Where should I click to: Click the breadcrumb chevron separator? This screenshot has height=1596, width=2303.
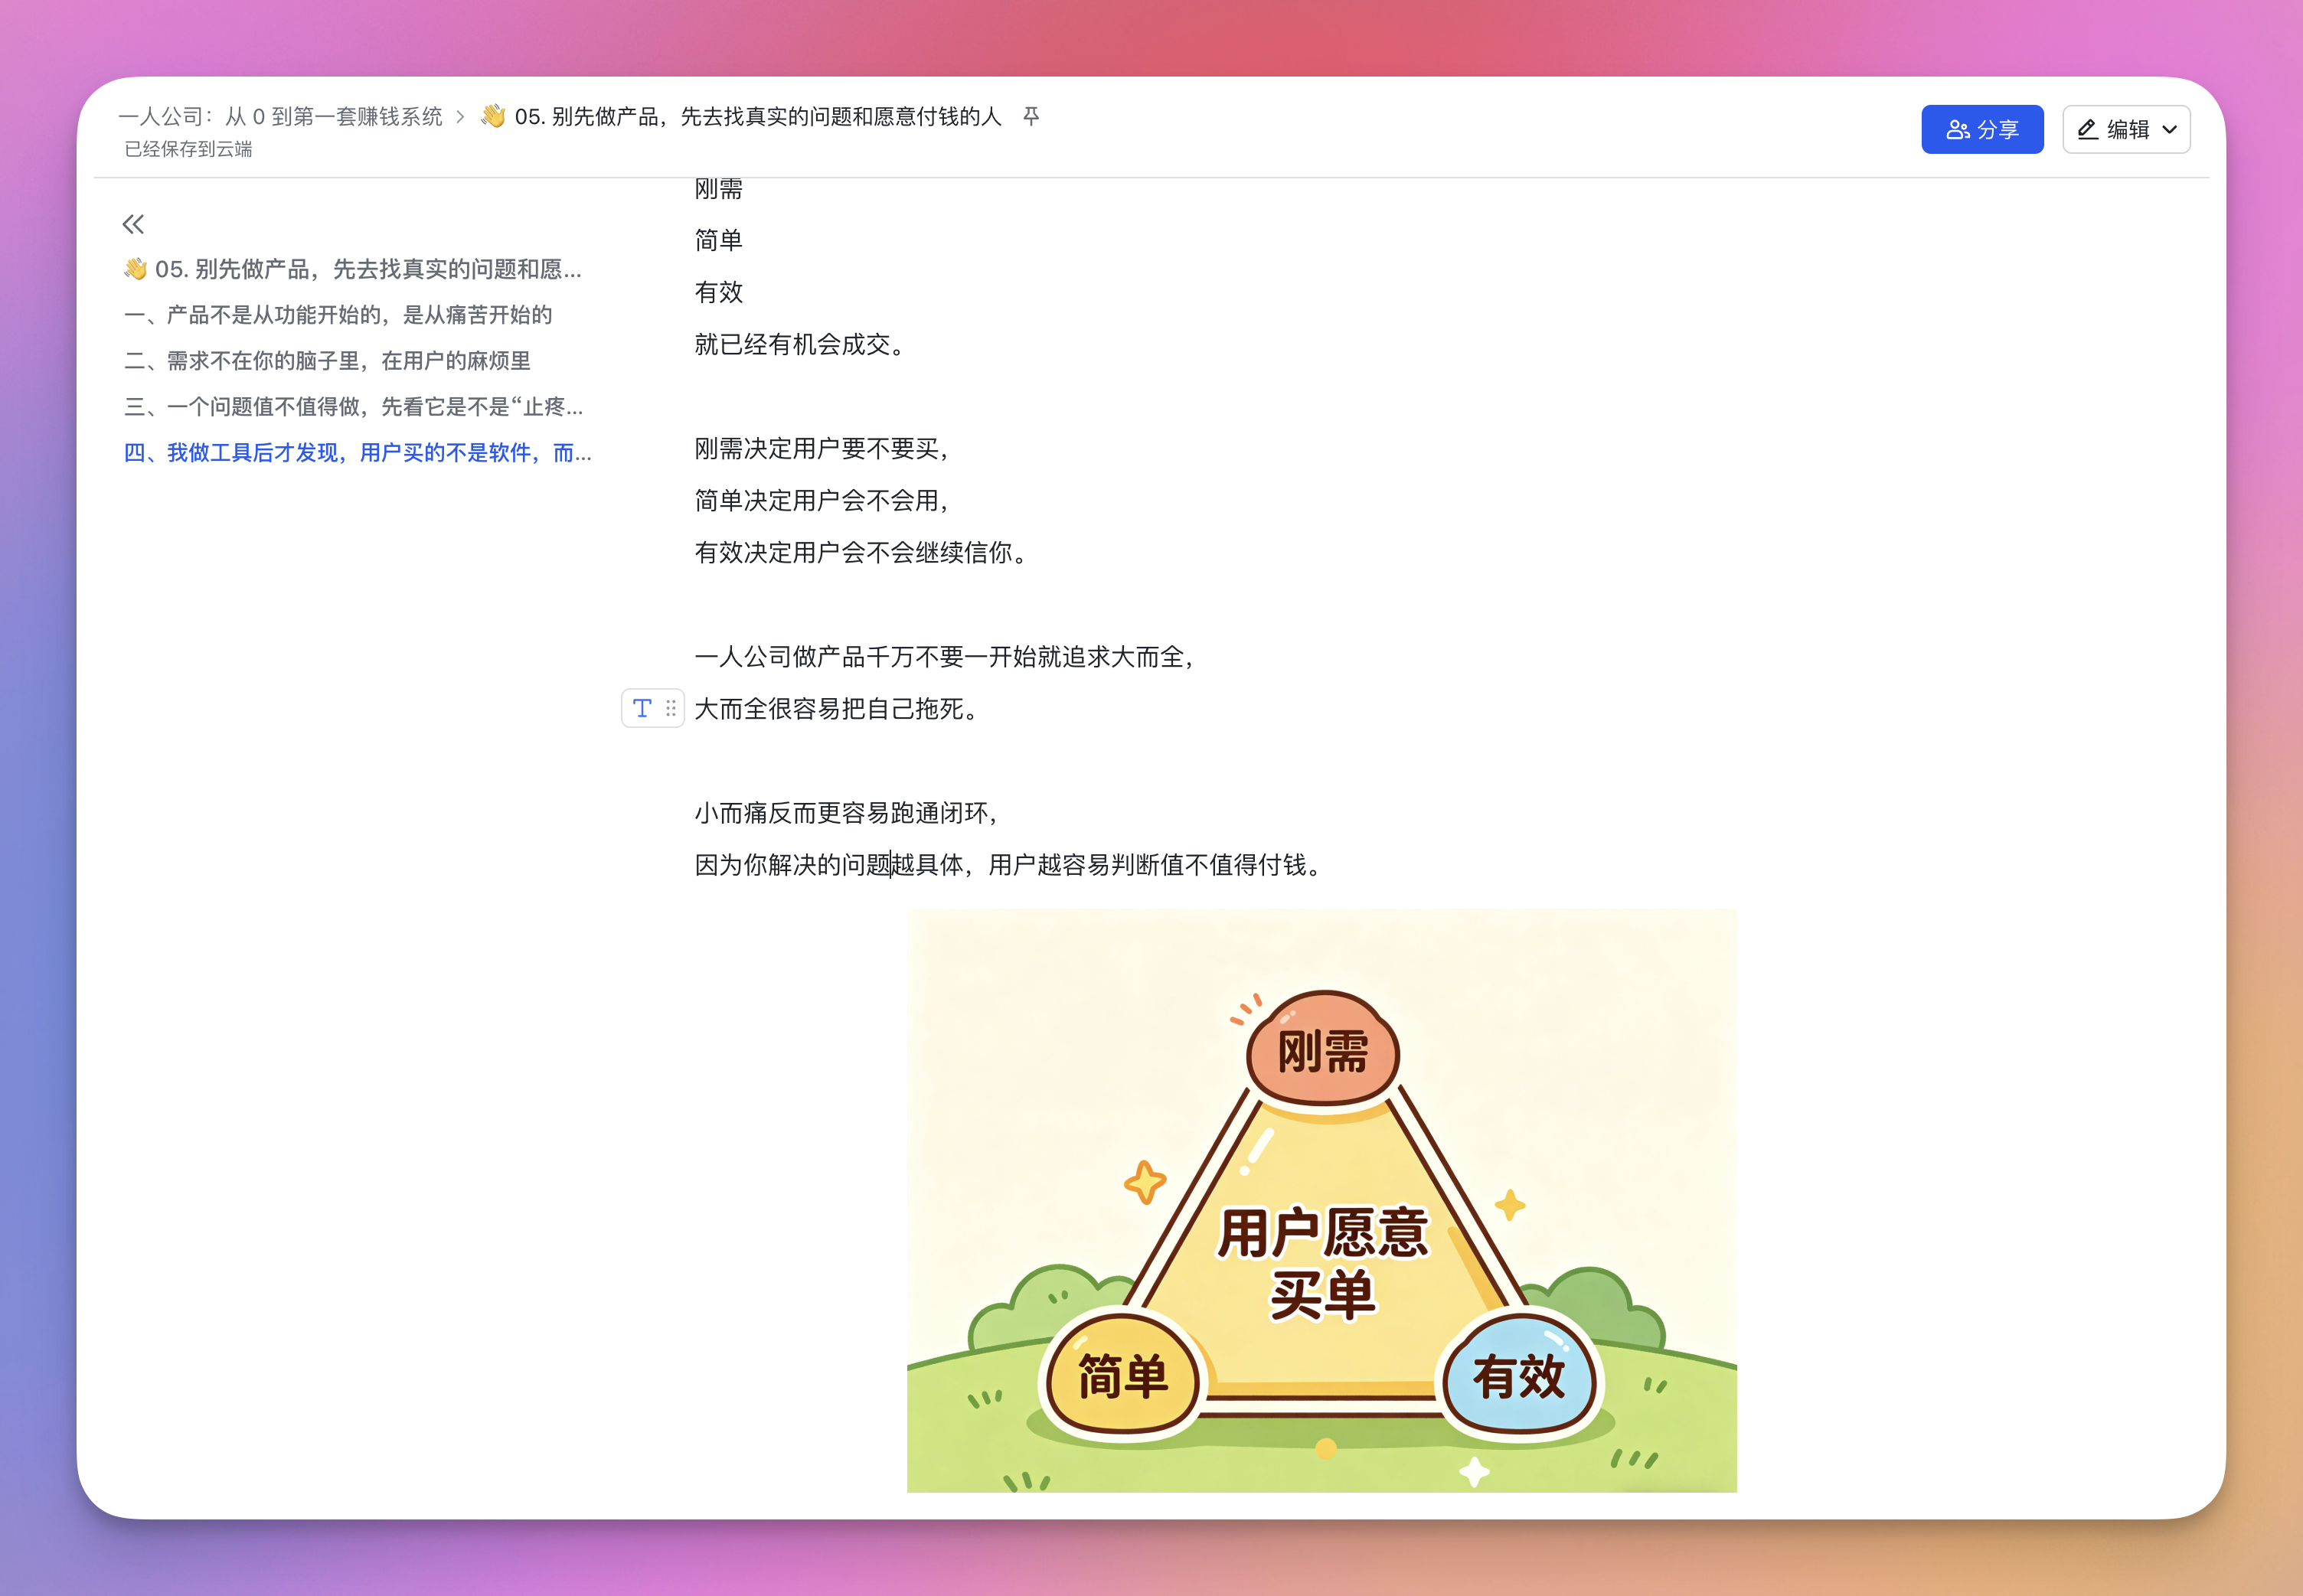[460, 117]
